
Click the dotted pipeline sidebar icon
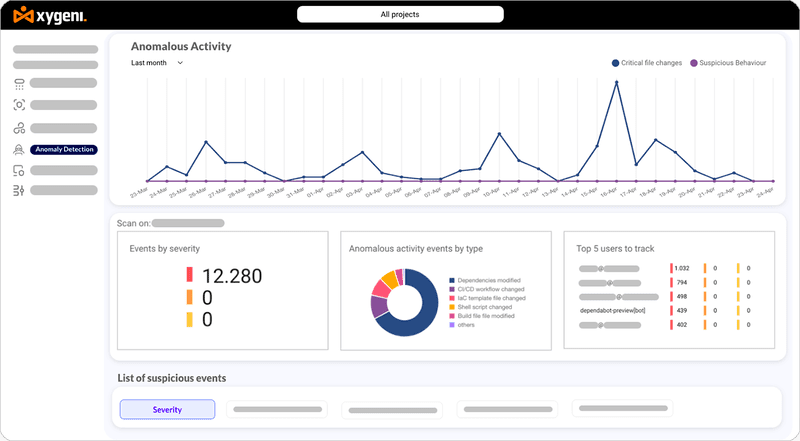point(19,84)
